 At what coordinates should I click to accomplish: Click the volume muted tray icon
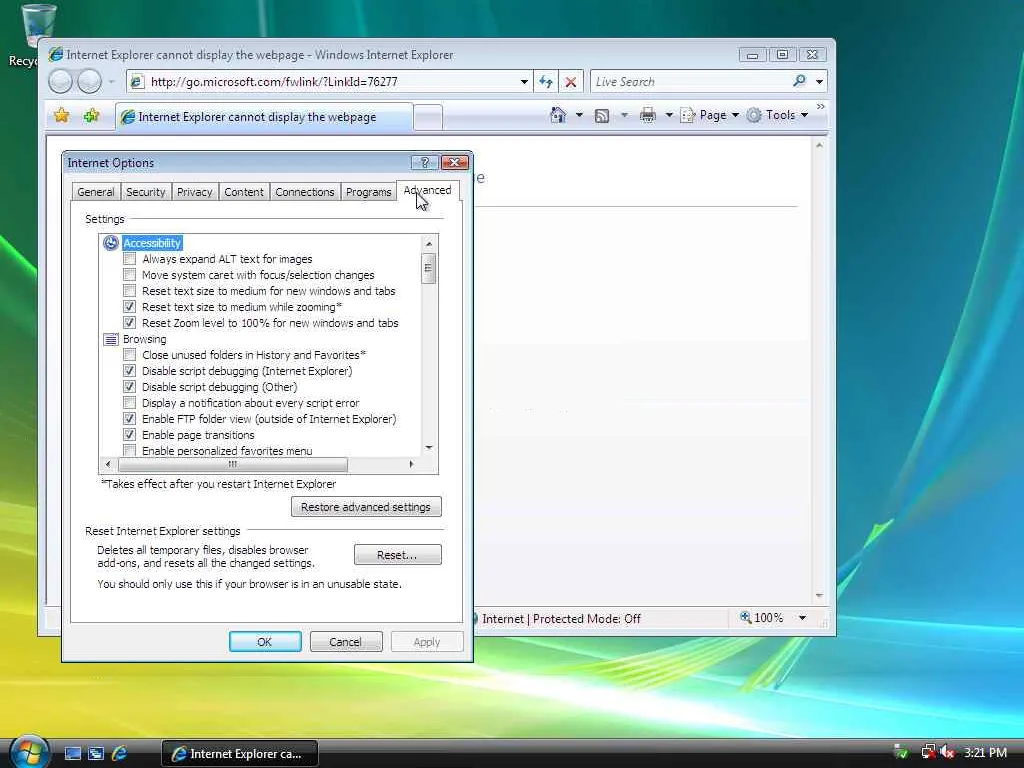click(x=947, y=752)
